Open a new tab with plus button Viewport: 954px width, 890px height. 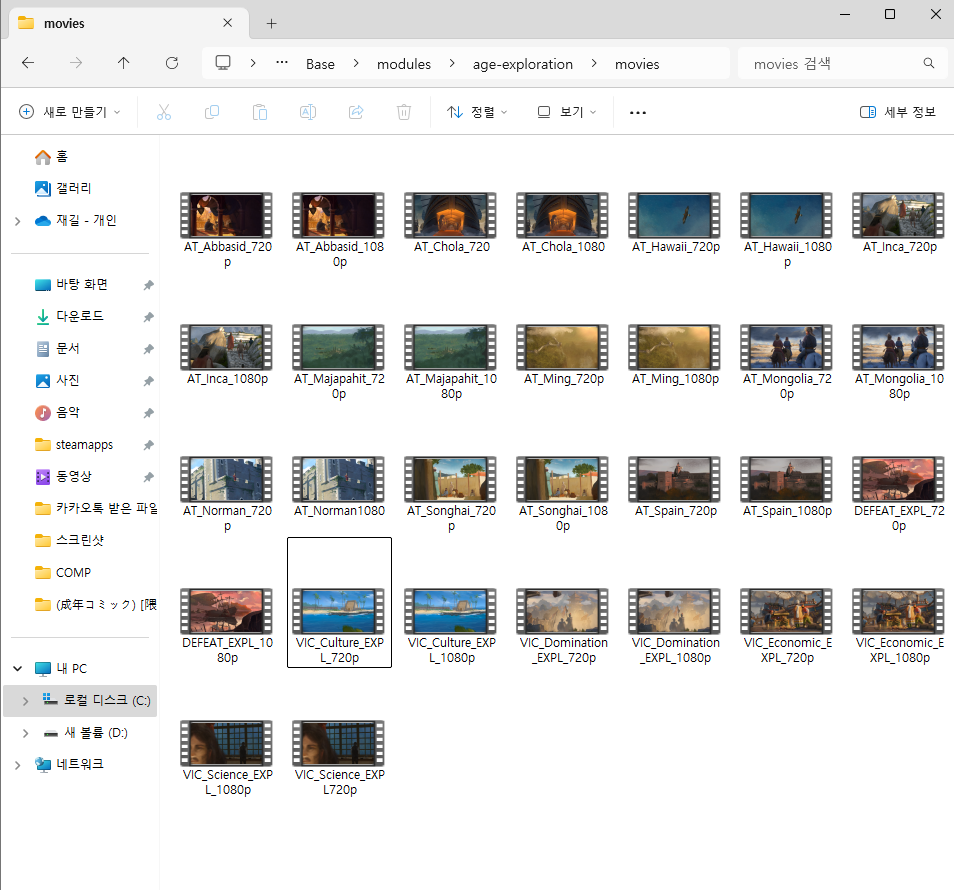click(x=271, y=23)
